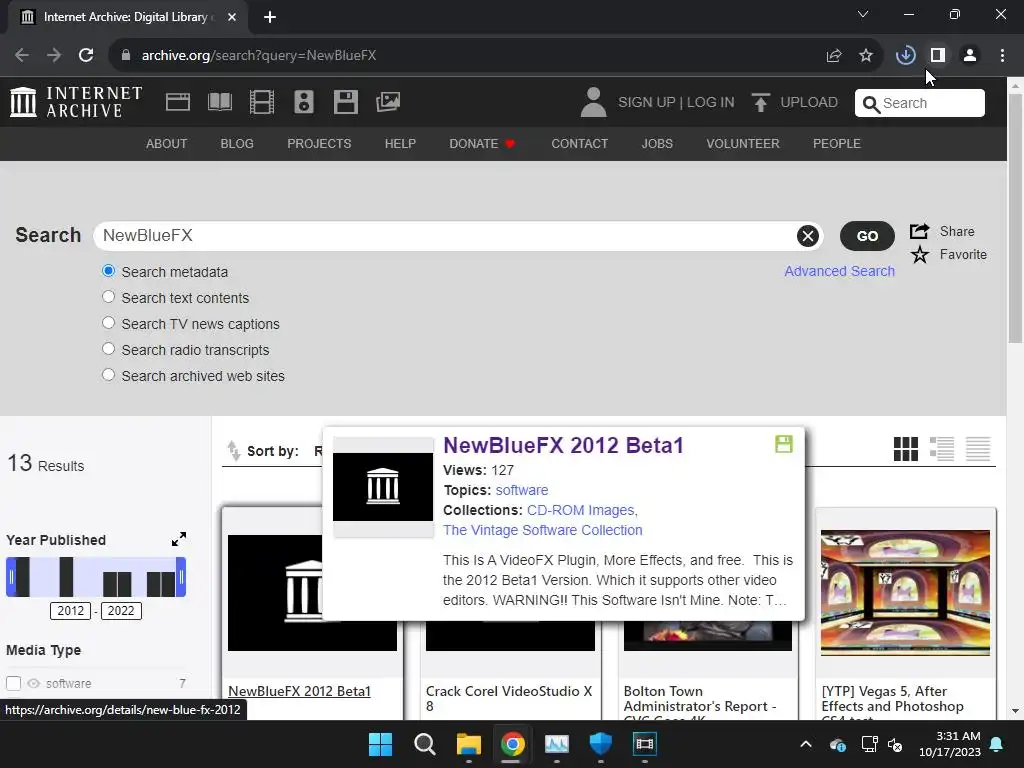Viewport: 1024px width, 768px height.
Task: Open Windows Security shield in taskbar
Action: (600, 744)
